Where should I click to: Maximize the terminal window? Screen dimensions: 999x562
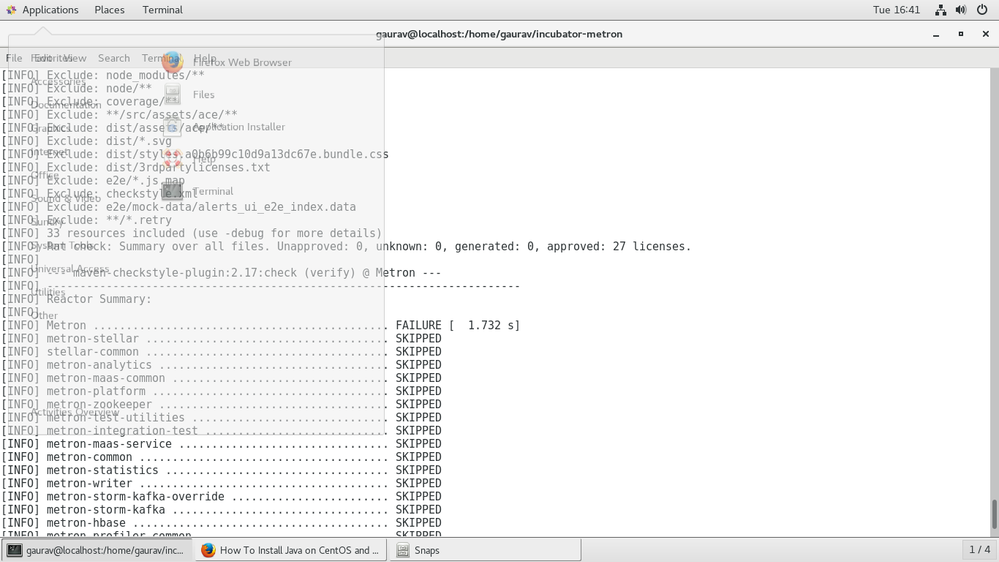[x=961, y=34]
